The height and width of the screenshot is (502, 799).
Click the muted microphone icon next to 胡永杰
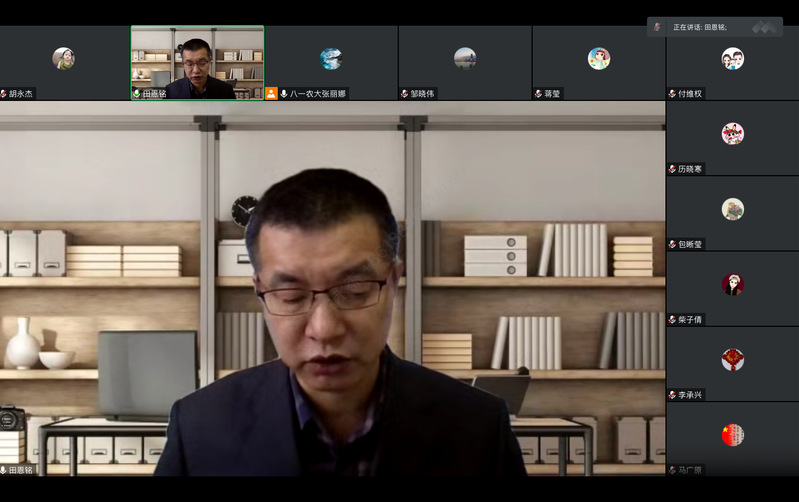tap(4, 94)
